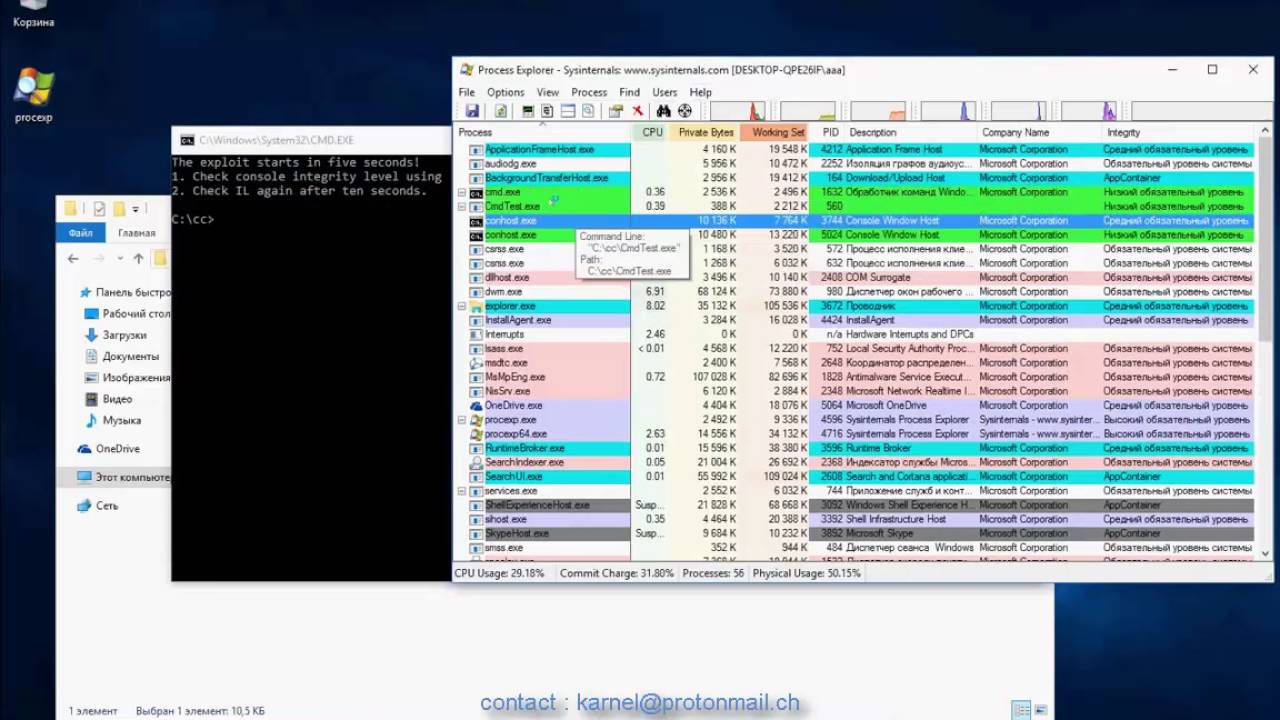
Task: Open the Find menu
Action: point(629,92)
